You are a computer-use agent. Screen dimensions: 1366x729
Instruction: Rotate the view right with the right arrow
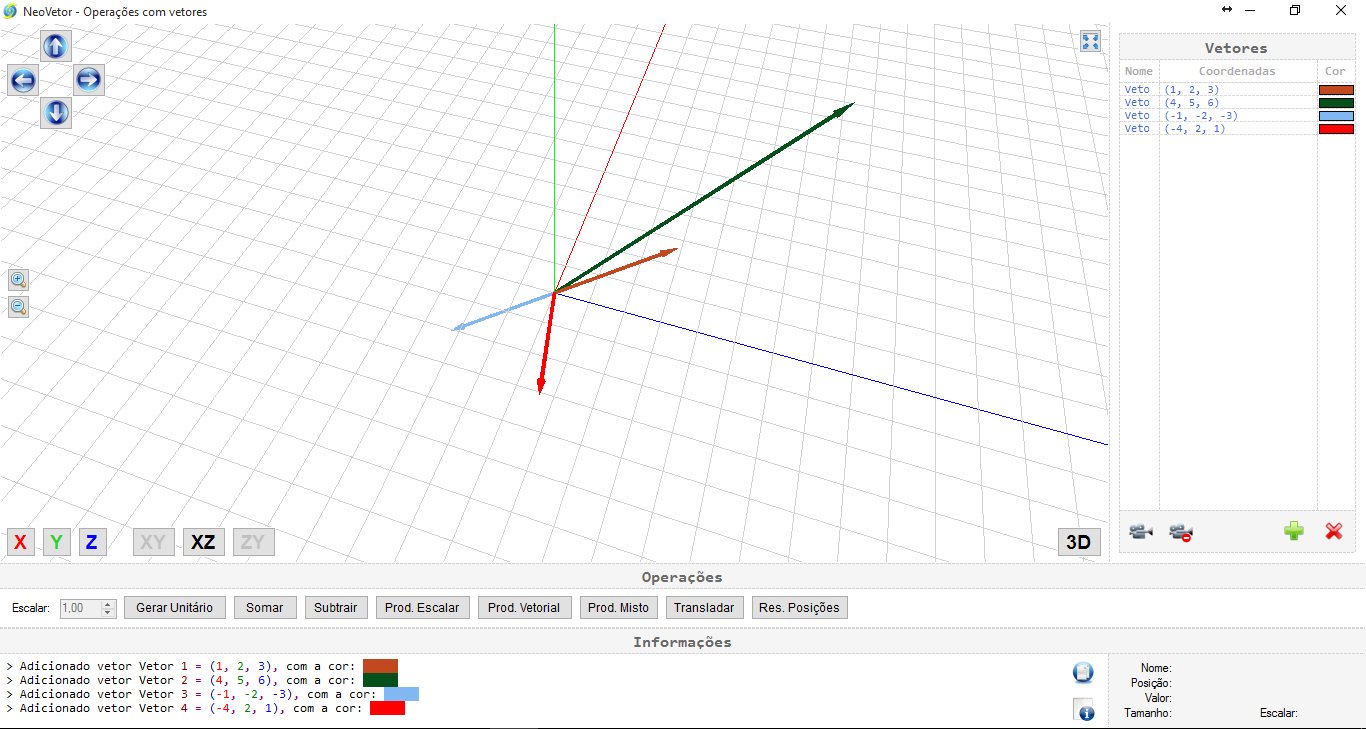[x=88, y=80]
